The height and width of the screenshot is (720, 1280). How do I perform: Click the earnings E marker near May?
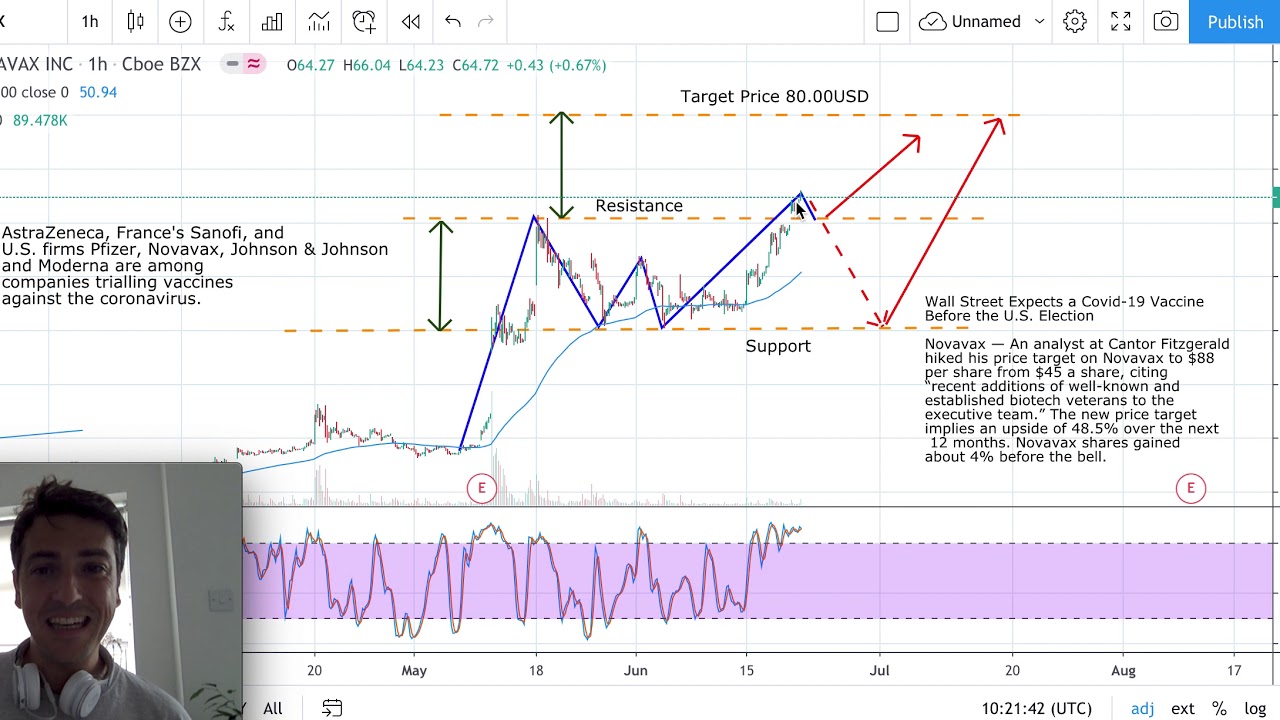point(481,488)
